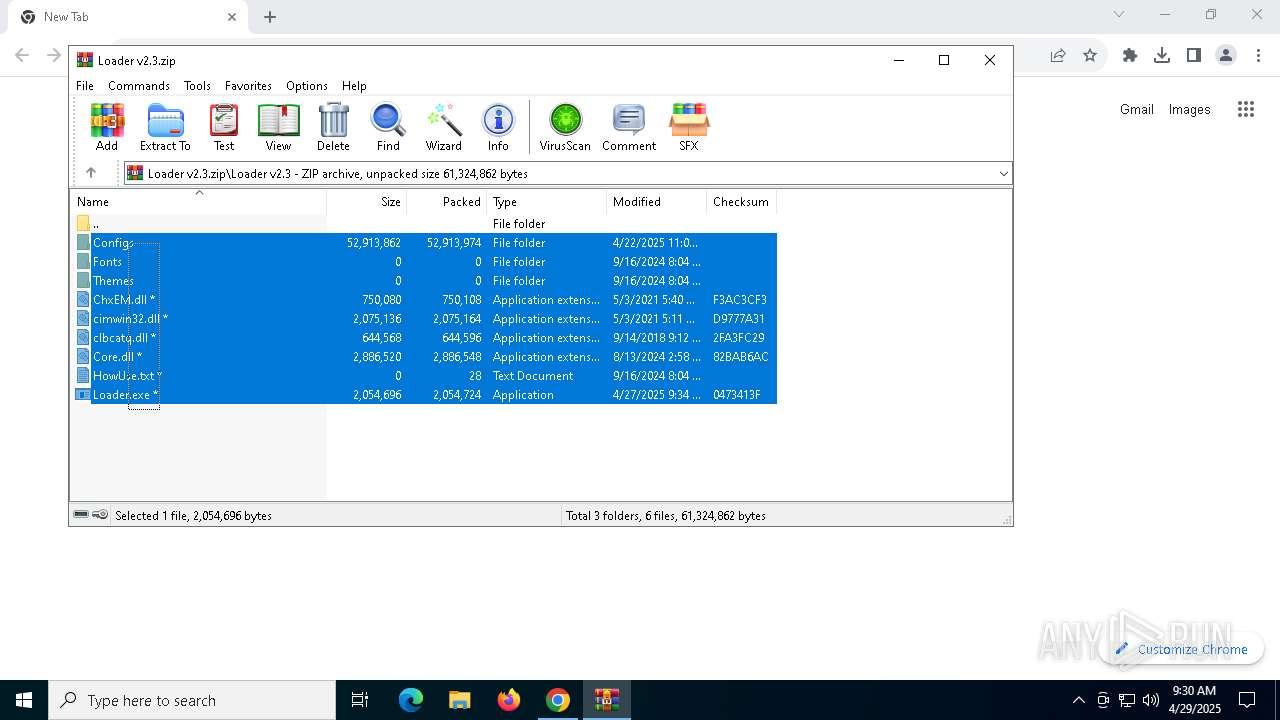Open Microsoft Edge from taskbar
Image resolution: width=1280 pixels, height=720 pixels.
(411, 700)
